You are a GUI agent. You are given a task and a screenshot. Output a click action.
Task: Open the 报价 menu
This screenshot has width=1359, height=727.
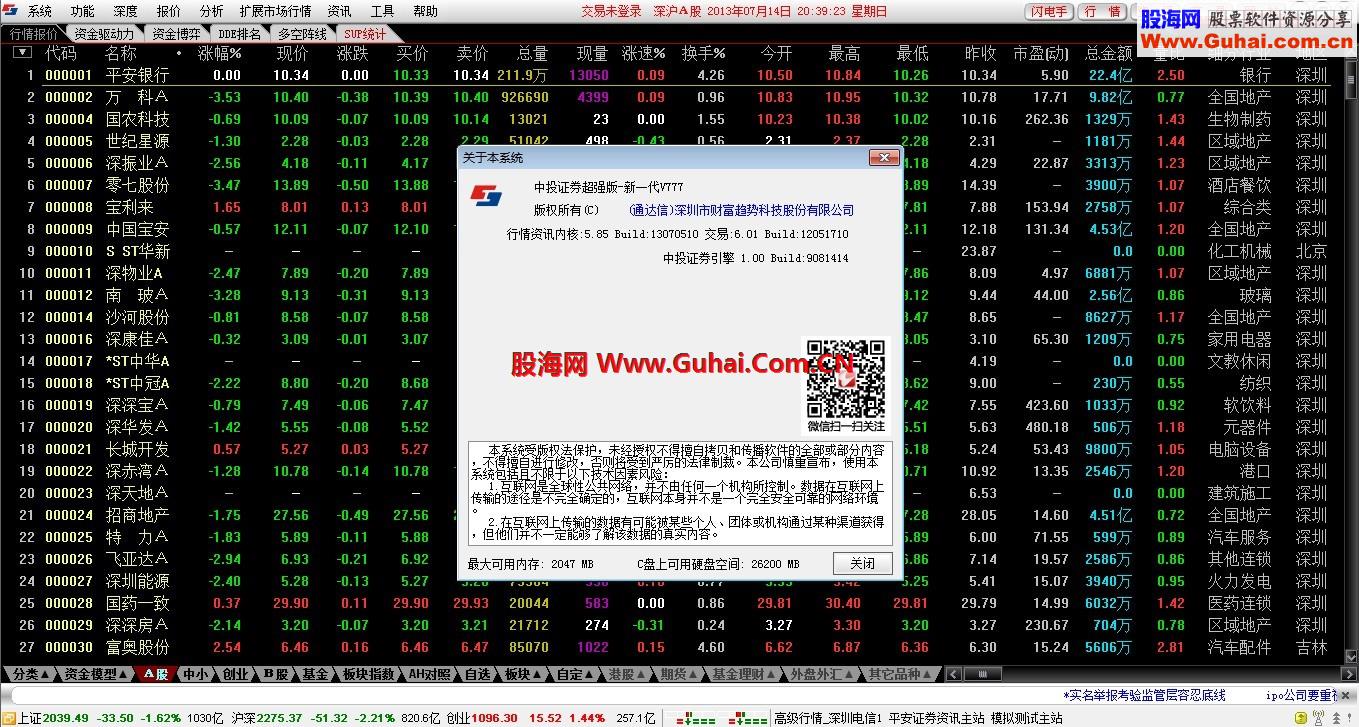click(x=169, y=11)
